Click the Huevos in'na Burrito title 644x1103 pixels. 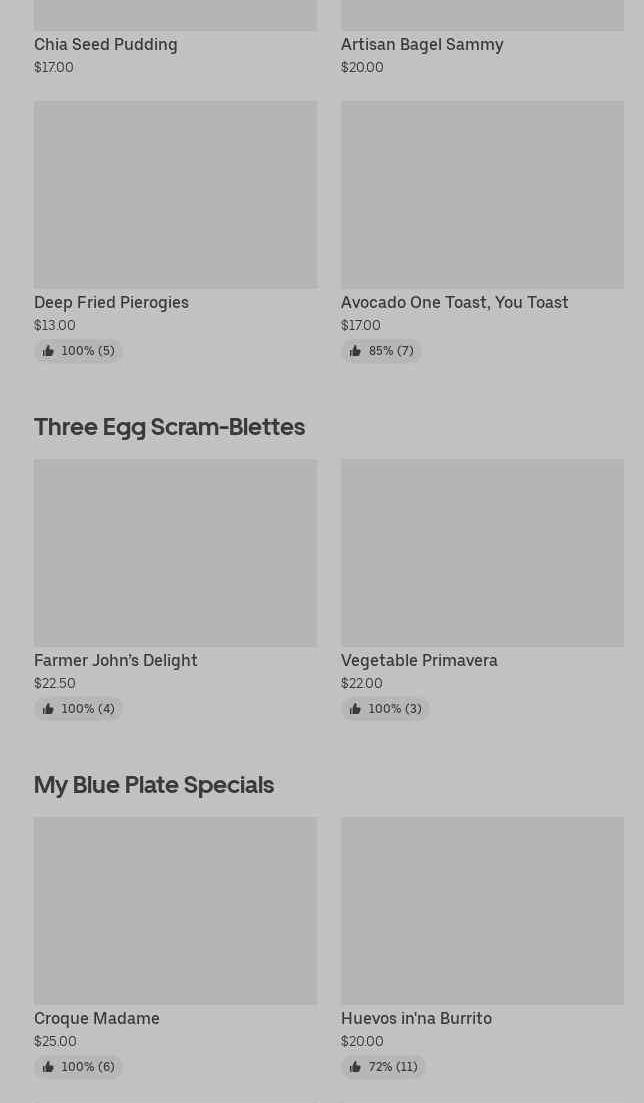pos(416,1018)
